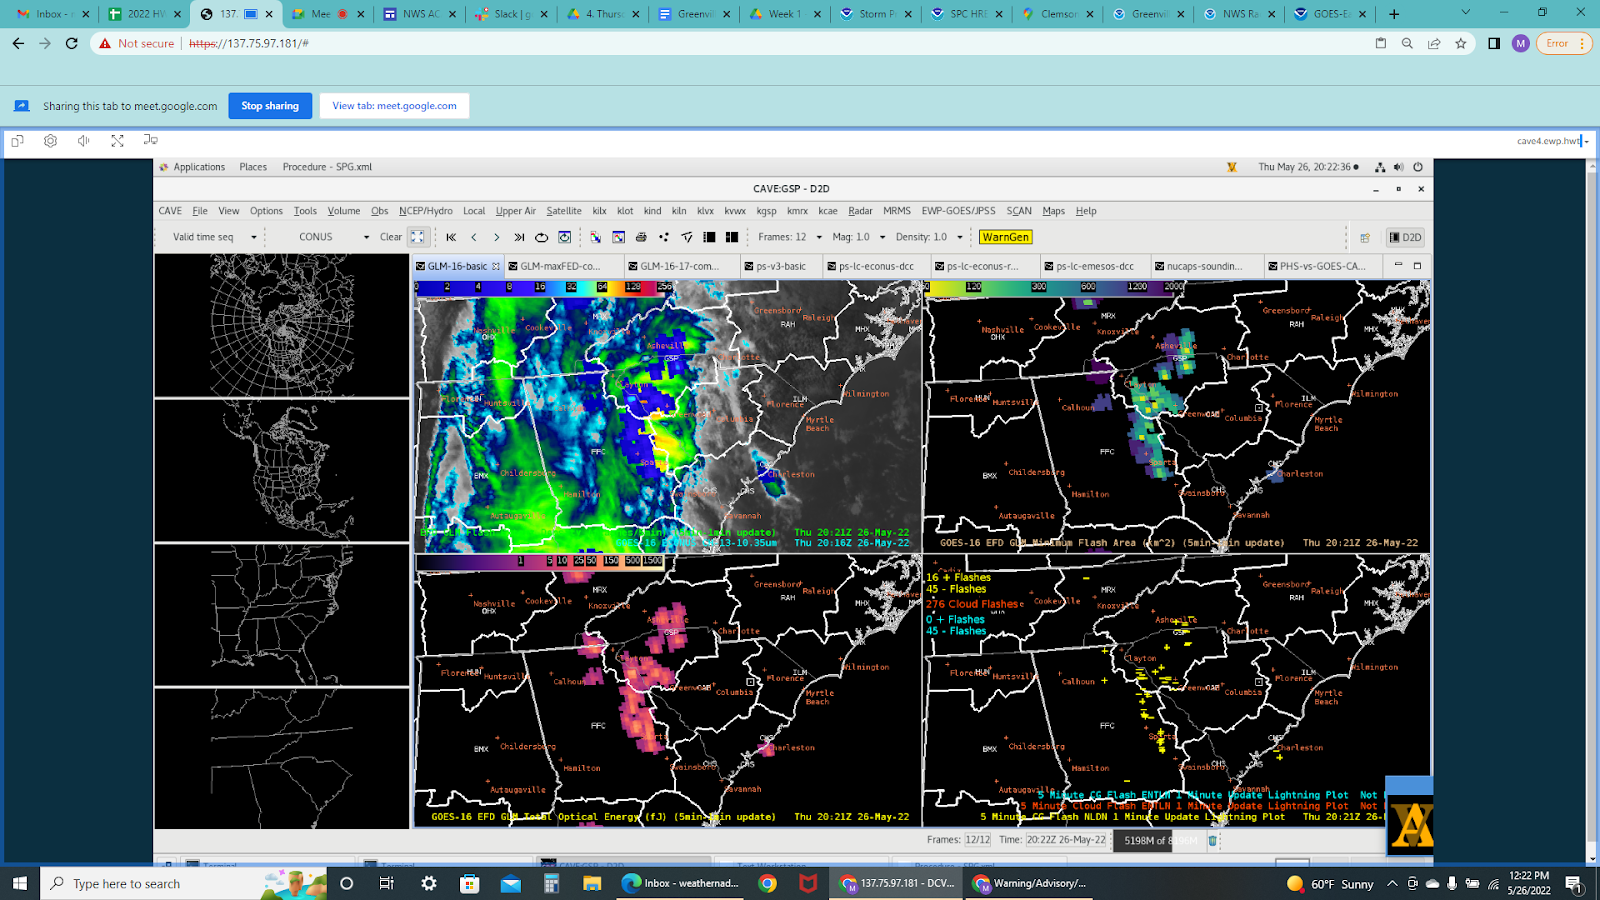Open the EWP-GOES/JPSS menu

958,211
